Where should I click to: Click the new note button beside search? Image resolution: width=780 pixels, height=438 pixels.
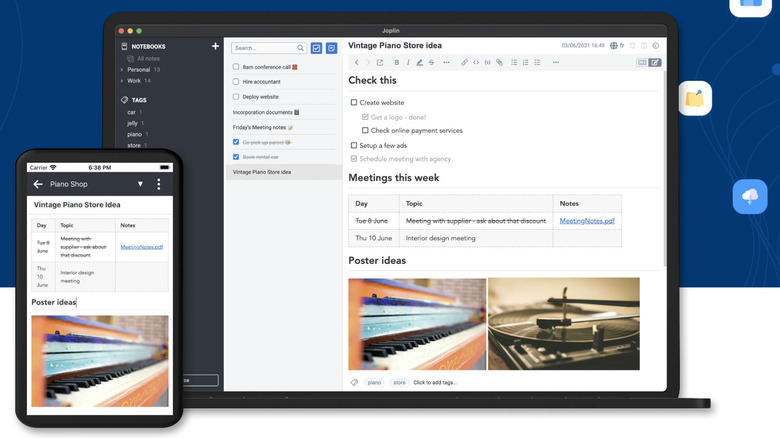(x=331, y=48)
